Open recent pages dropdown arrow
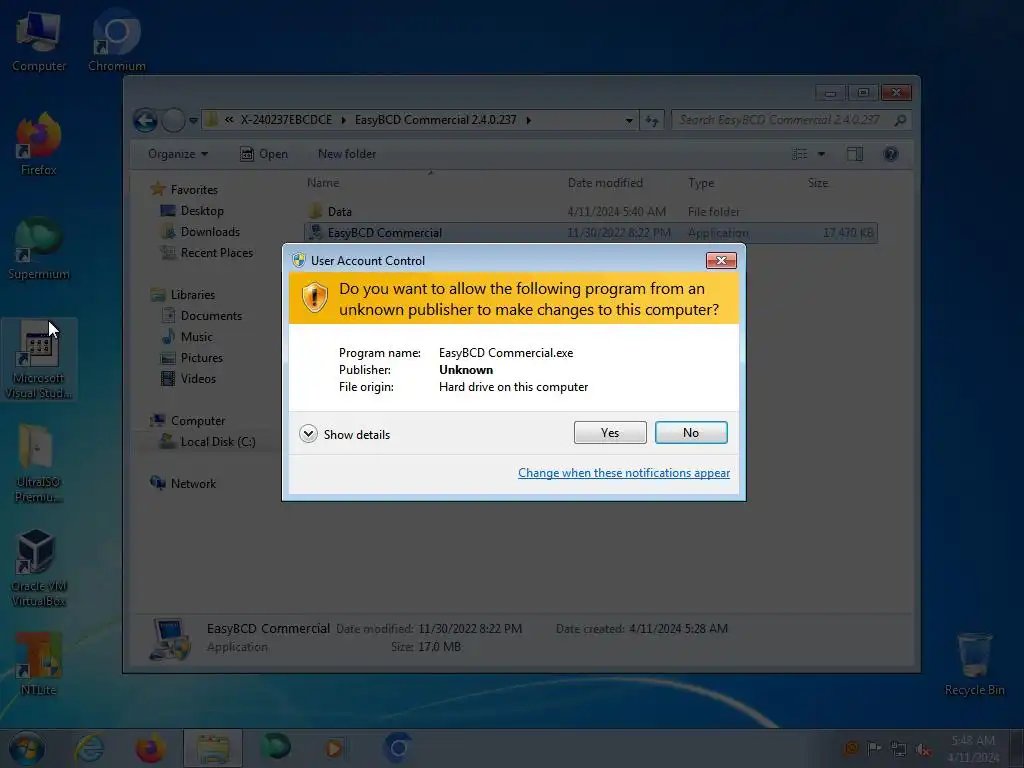 (x=193, y=120)
